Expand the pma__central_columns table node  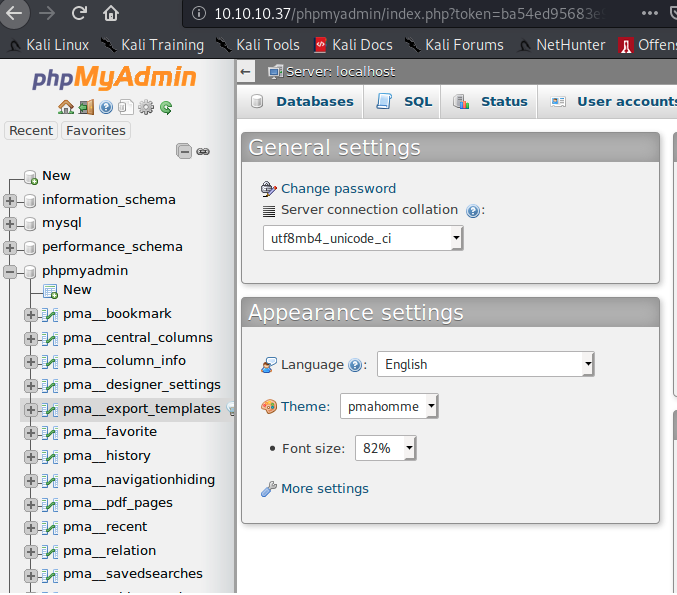click(31, 339)
